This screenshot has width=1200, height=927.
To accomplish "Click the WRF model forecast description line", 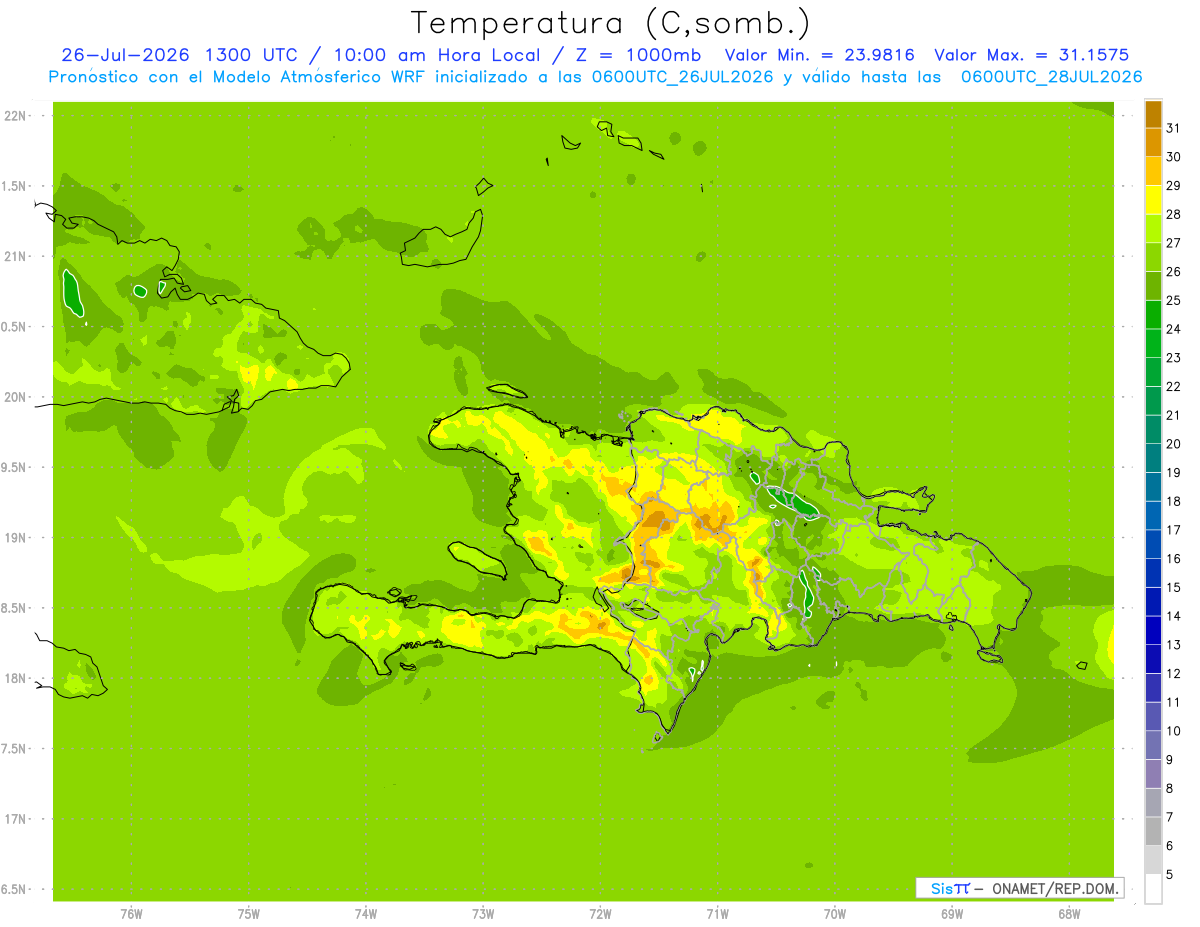I will pos(595,77).
